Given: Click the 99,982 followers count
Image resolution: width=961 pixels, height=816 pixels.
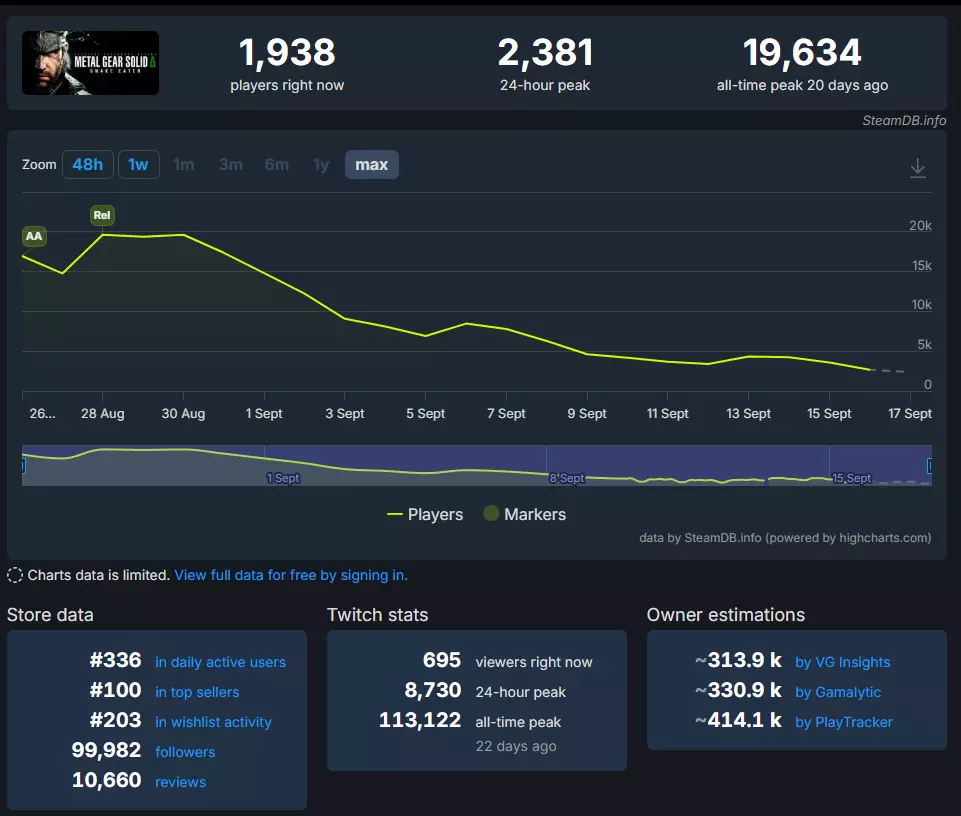Looking at the screenshot, I should [x=106, y=750].
